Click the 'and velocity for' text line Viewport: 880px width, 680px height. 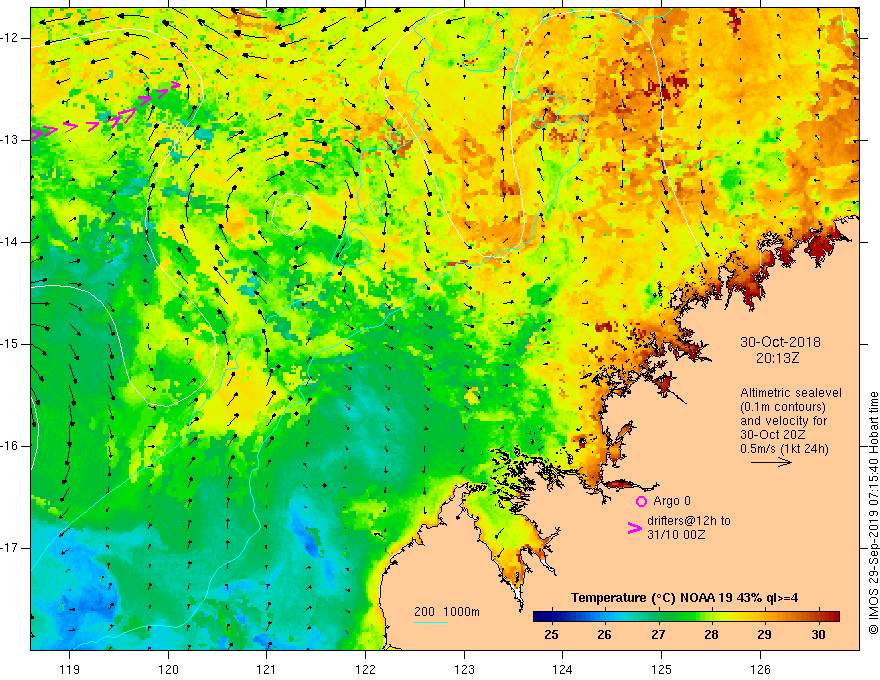point(783,421)
